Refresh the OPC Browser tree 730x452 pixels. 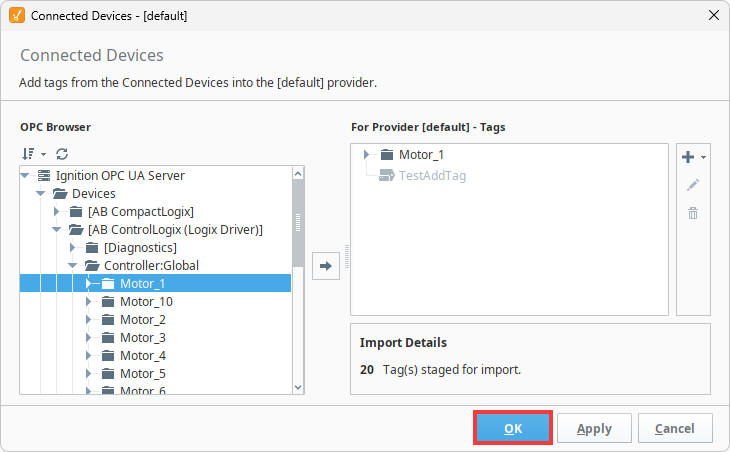pyautogui.click(x=62, y=154)
